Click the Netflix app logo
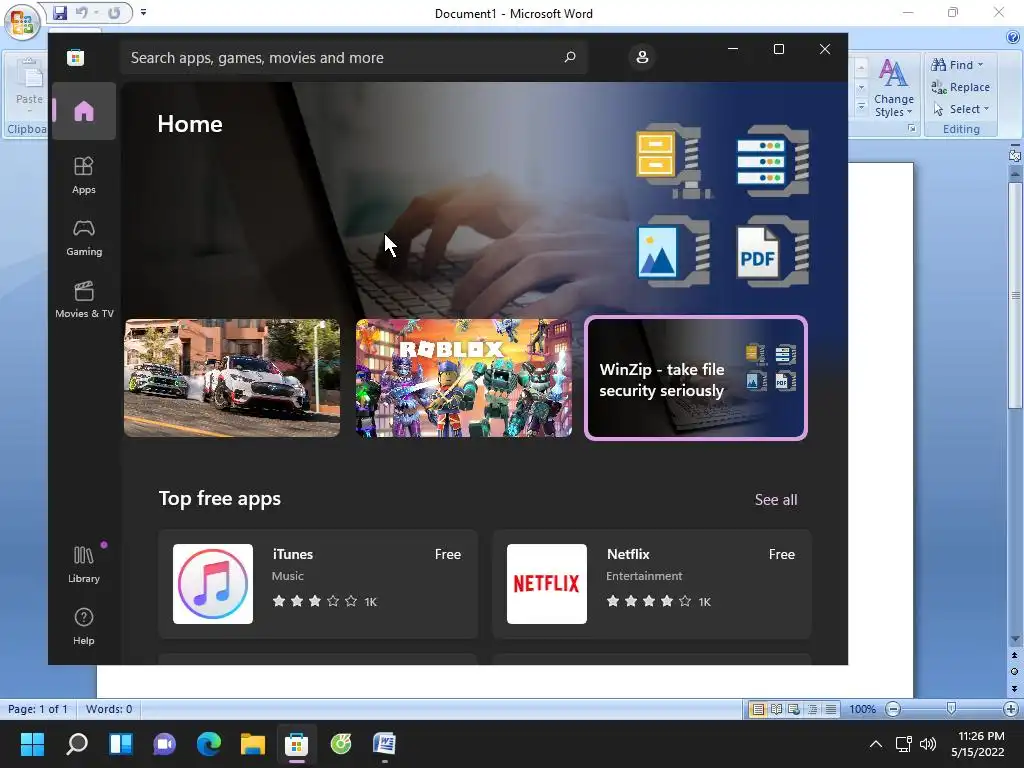The image size is (1024, 768). pyautogui.click(x=547, y=584)
